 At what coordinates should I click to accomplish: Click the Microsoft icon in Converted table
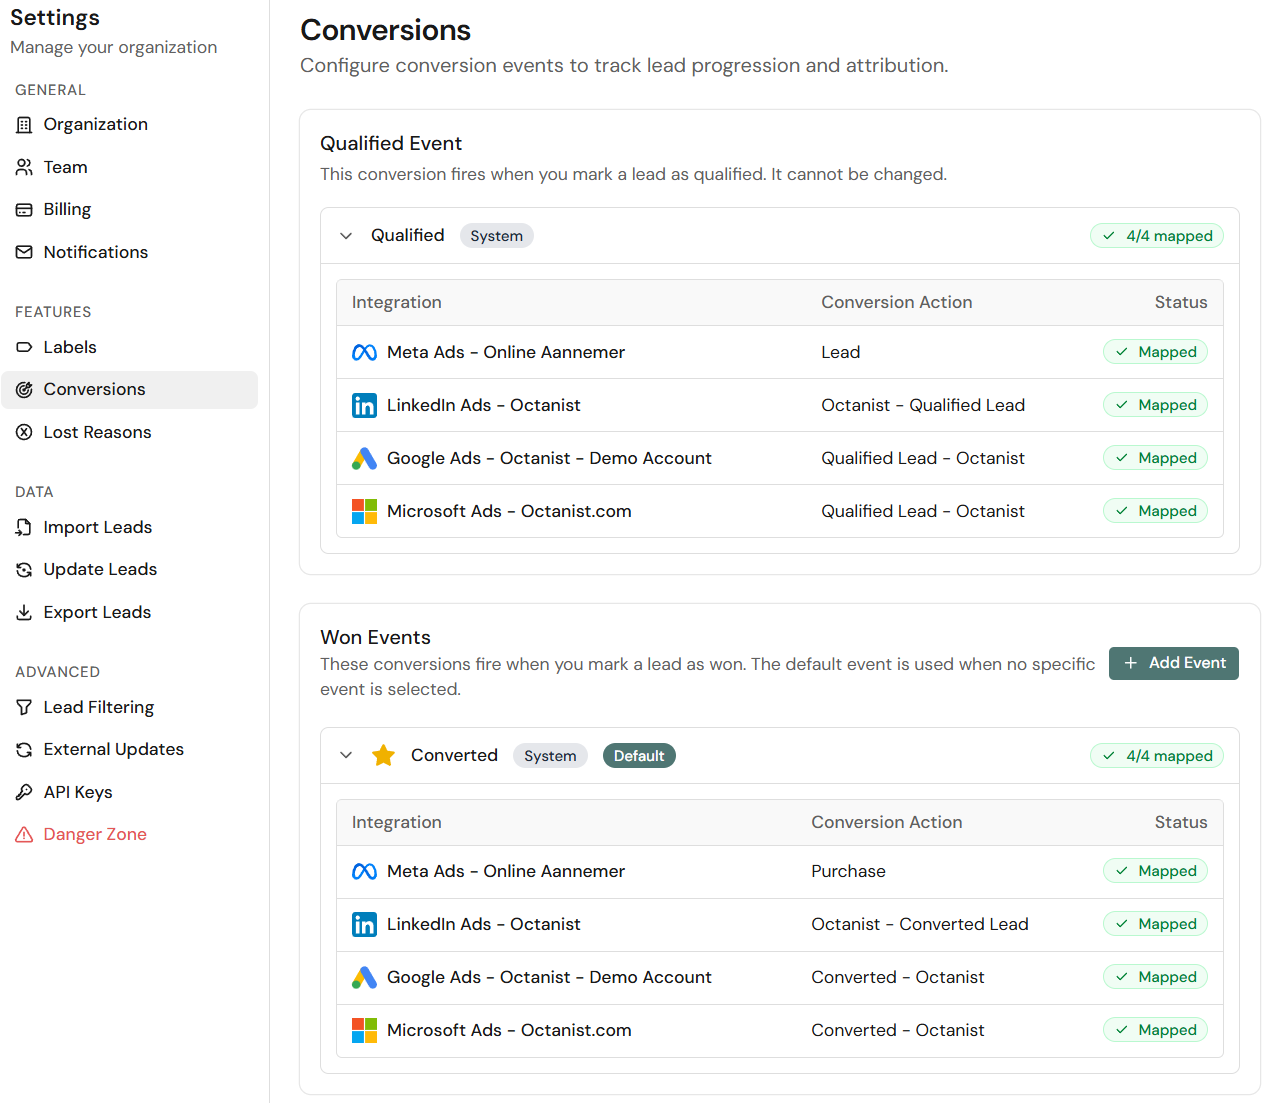(x=364, y=1030)
